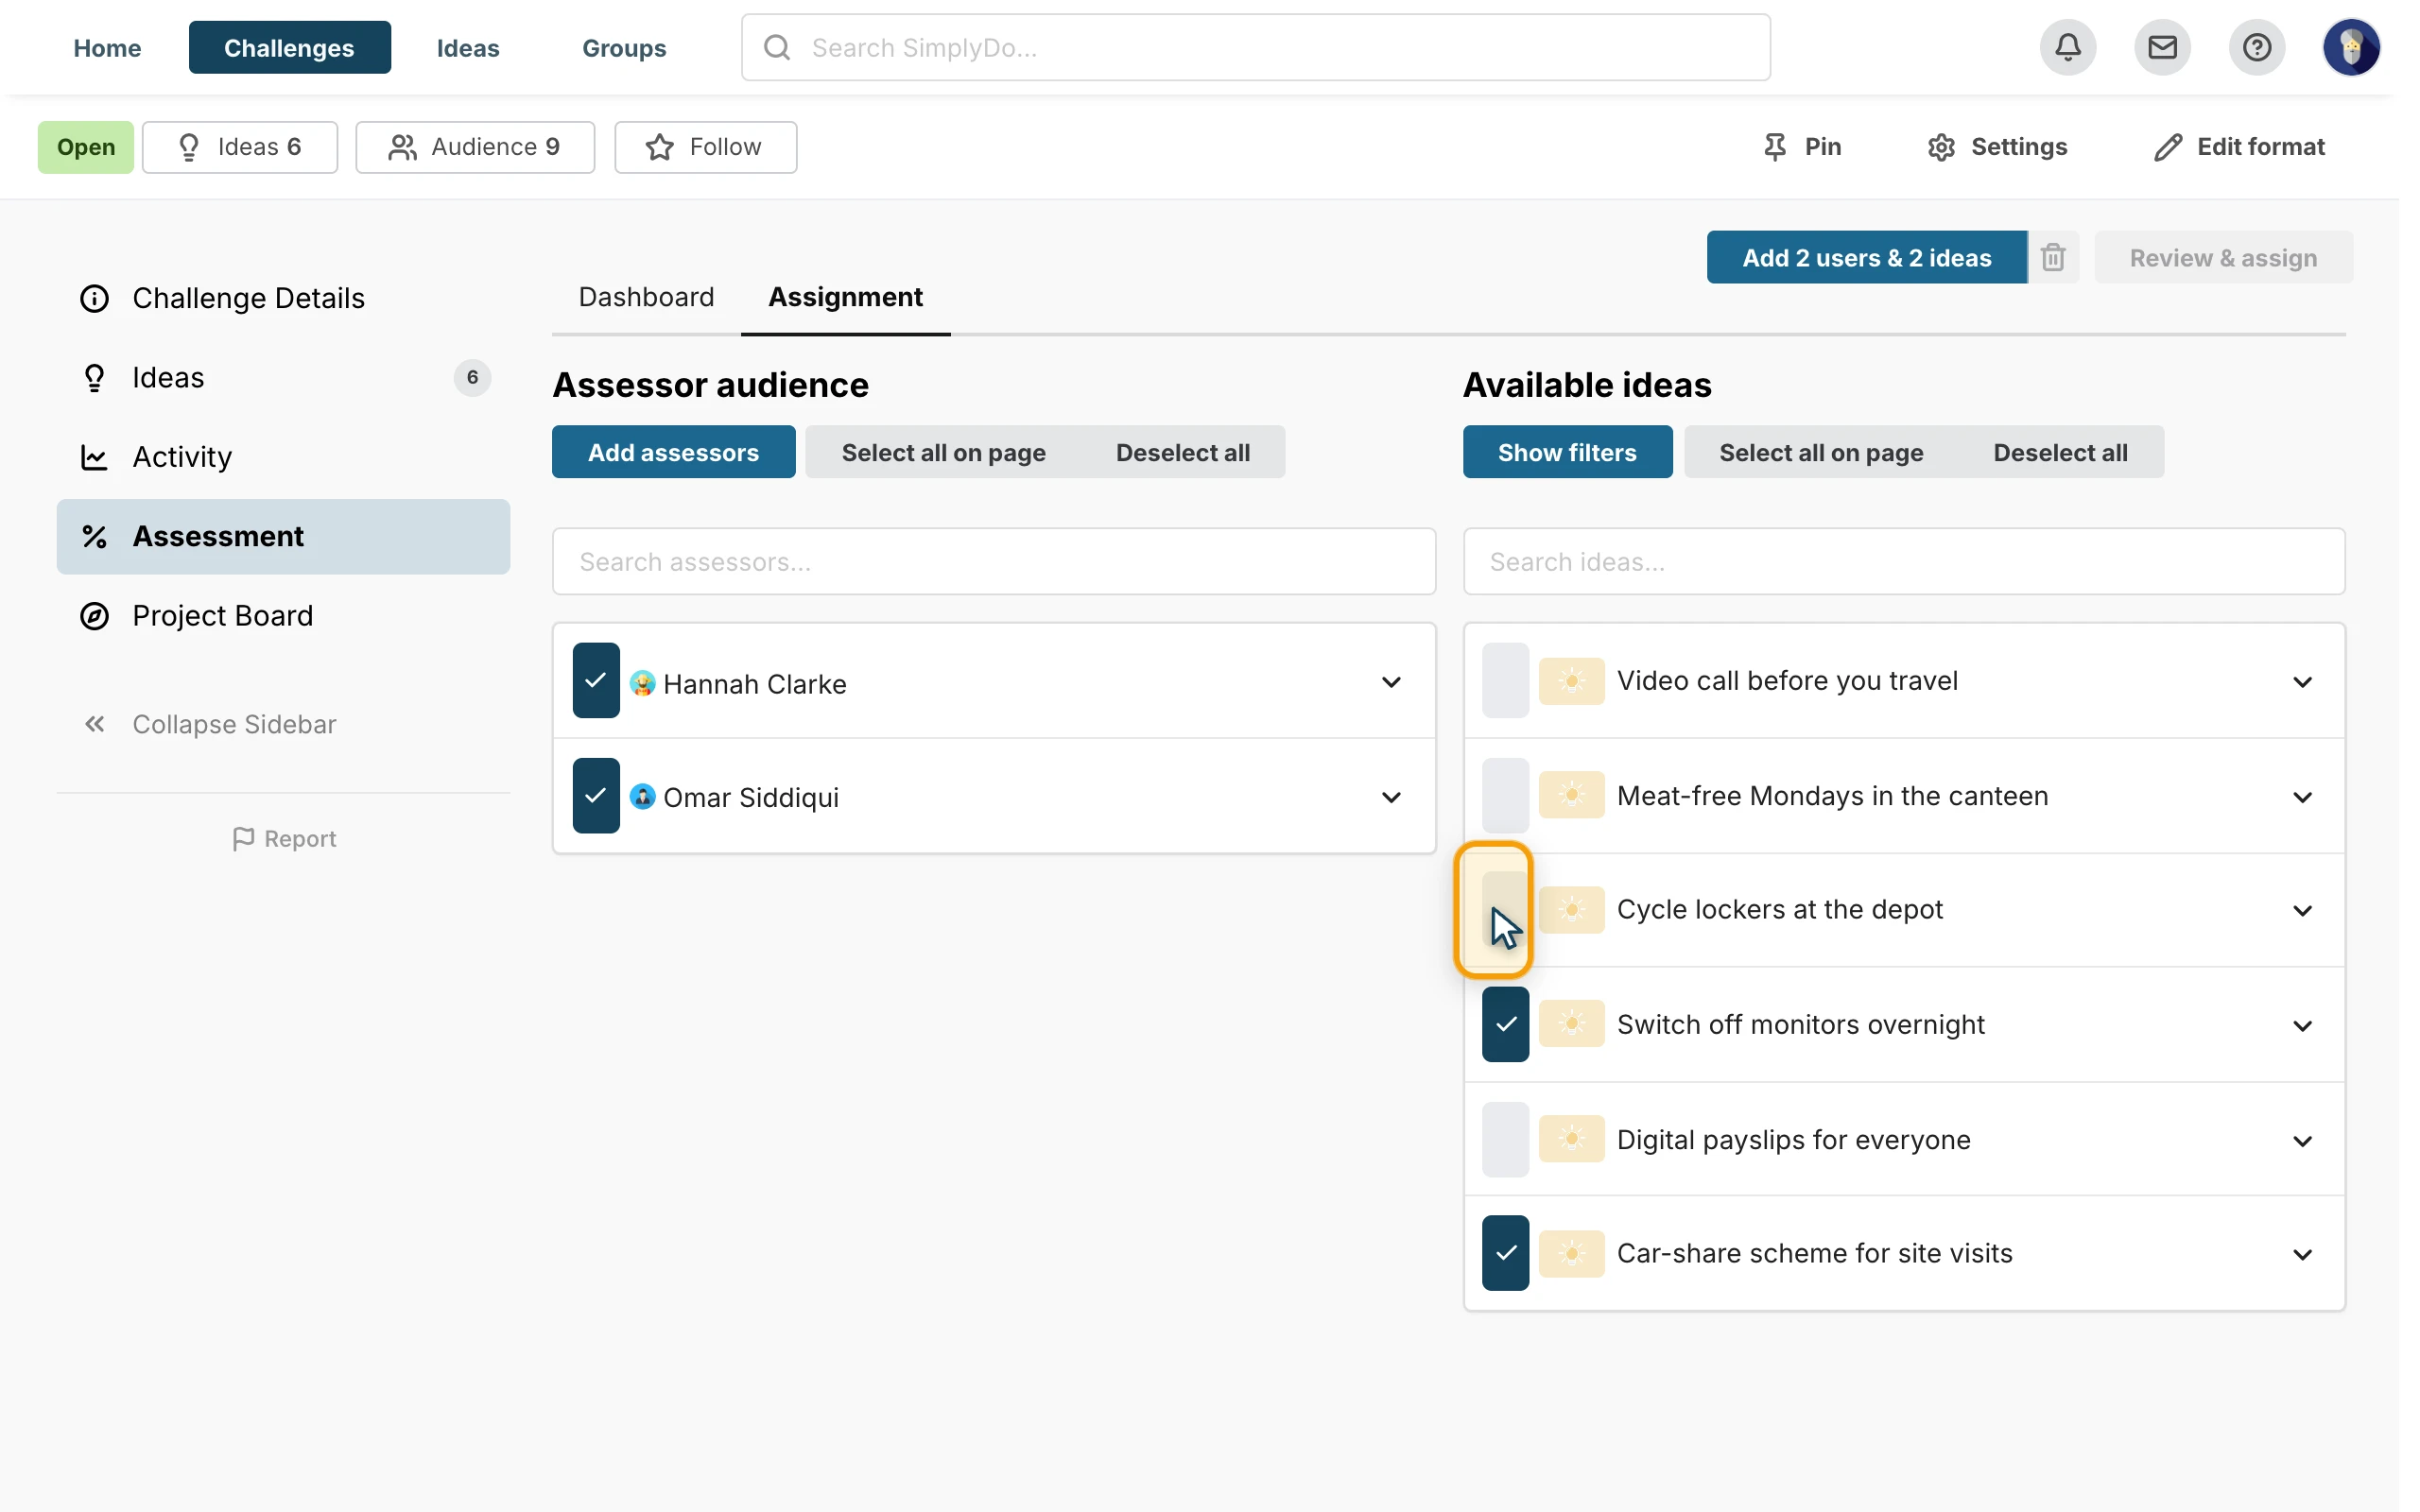Viewport: 2420px width, 1512px height.
Task: Uncheck Hannah Clarke assessor checkbox
Action: click(596, 680)
